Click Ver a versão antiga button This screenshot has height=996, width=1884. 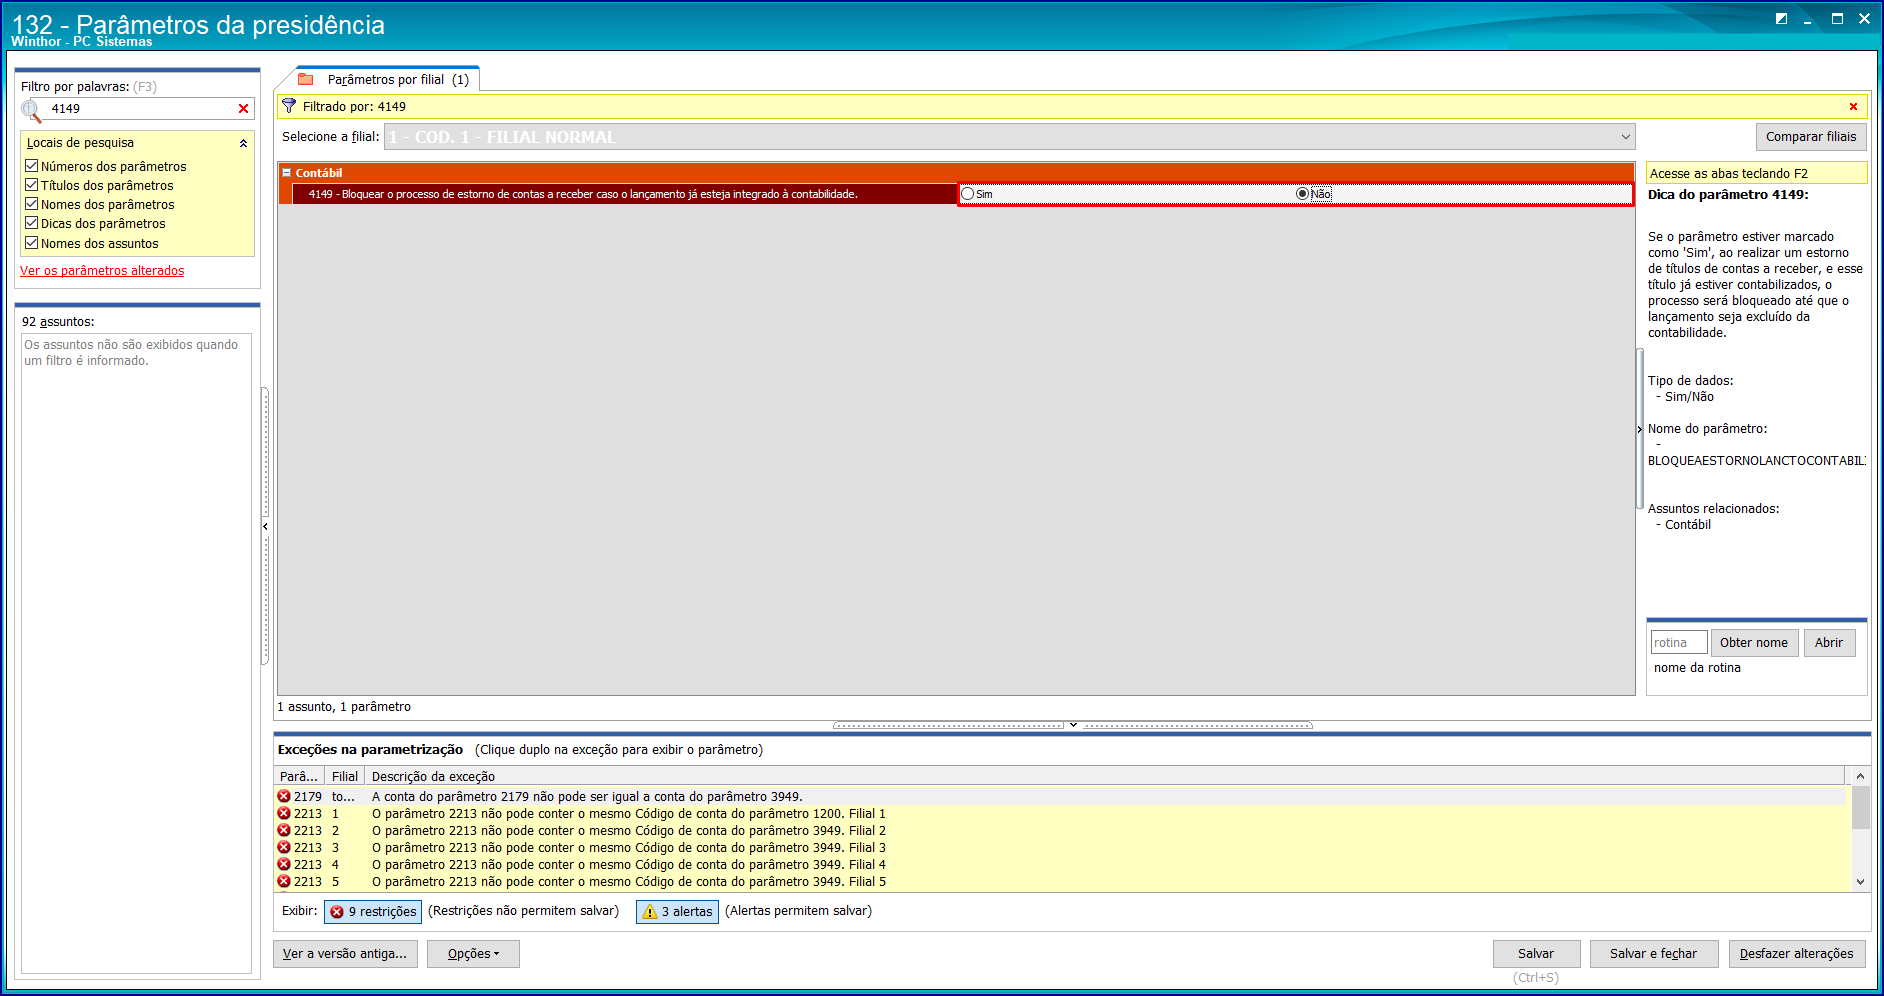tap(345, 954)
